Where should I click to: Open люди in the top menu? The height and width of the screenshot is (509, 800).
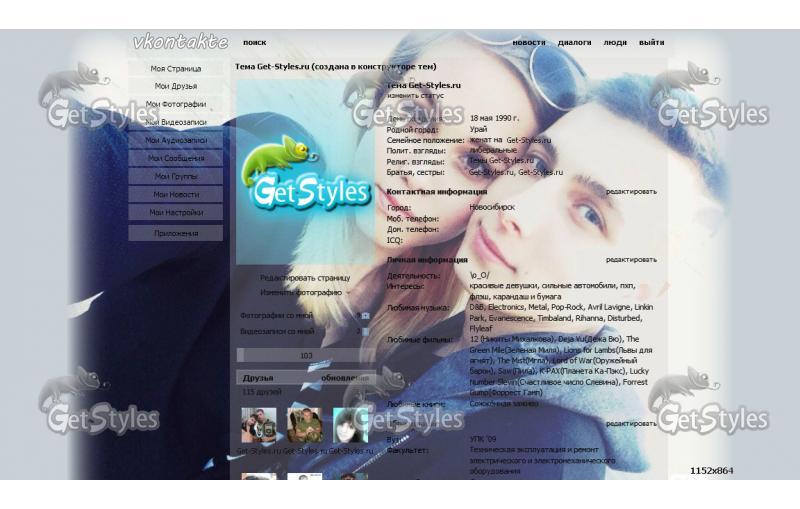click(615, 42)
